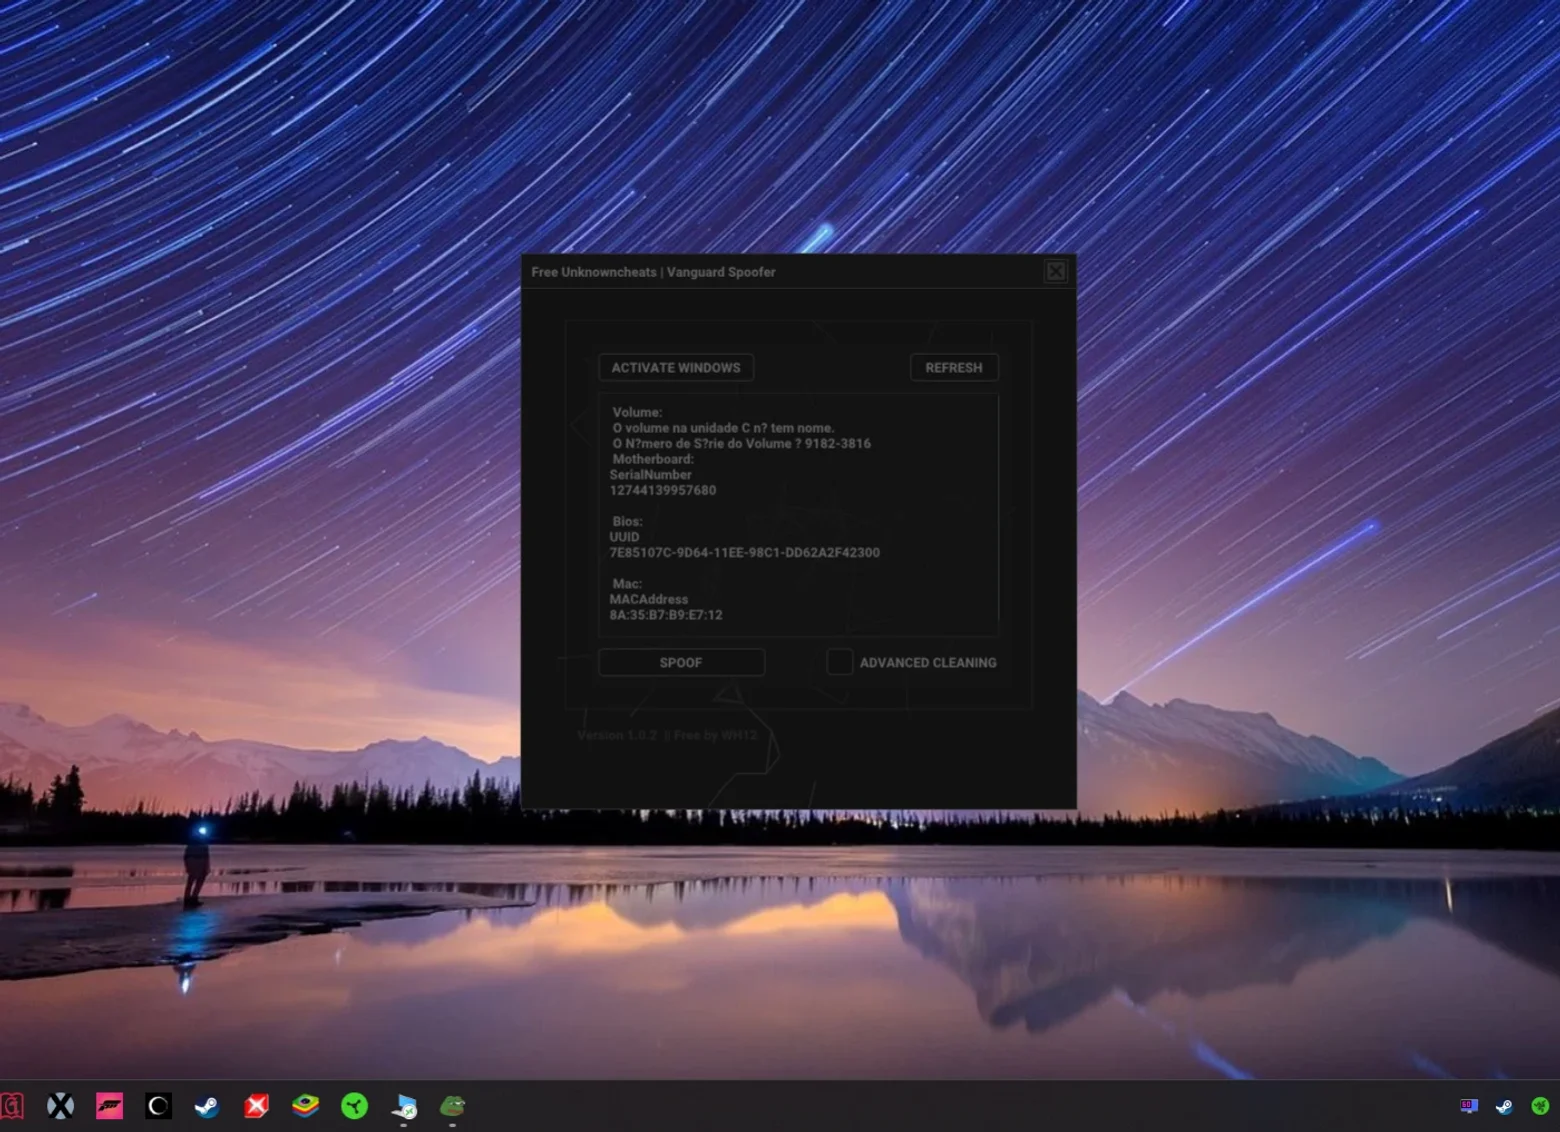The image size is (1560, 1132).
Task: Click the BIOS UUID value 7E85107C-9D64-11EE-98C1-DD62A2F42300
Action: [745, 552]
